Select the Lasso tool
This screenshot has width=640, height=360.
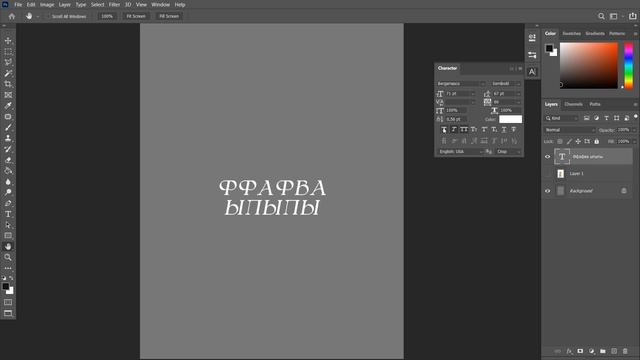(8, 62)
